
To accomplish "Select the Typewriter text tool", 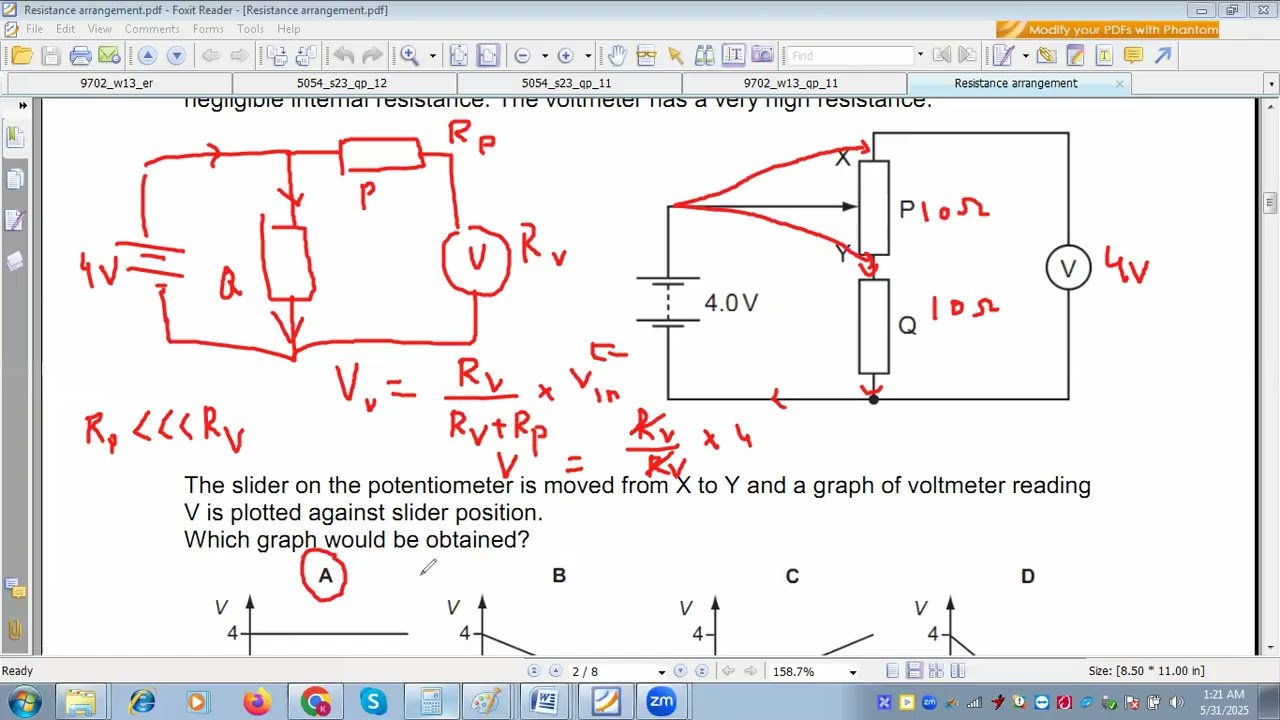I will click(x=1104, y=56).
